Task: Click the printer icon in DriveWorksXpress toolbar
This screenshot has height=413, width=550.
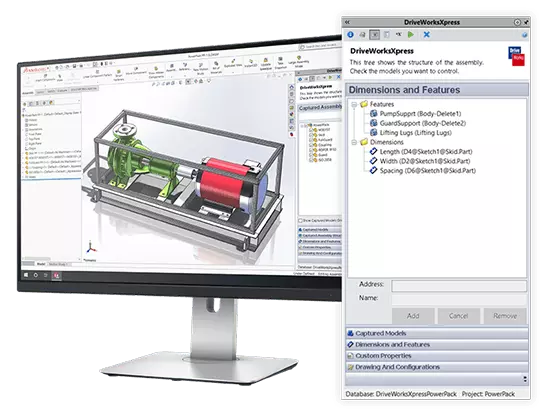Action: coord(362,35)
